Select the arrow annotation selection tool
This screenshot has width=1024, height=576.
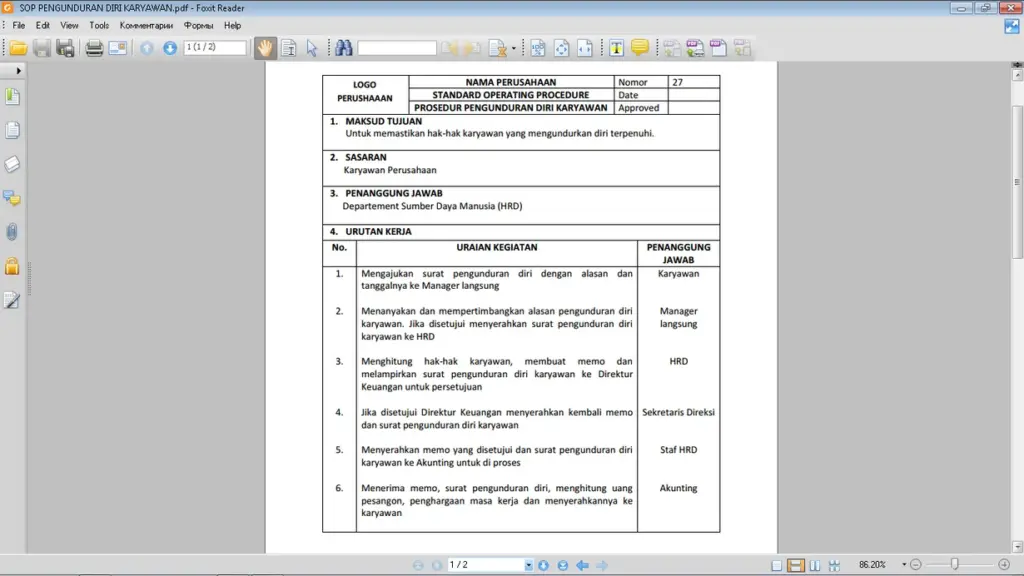[x=312, y=48]
